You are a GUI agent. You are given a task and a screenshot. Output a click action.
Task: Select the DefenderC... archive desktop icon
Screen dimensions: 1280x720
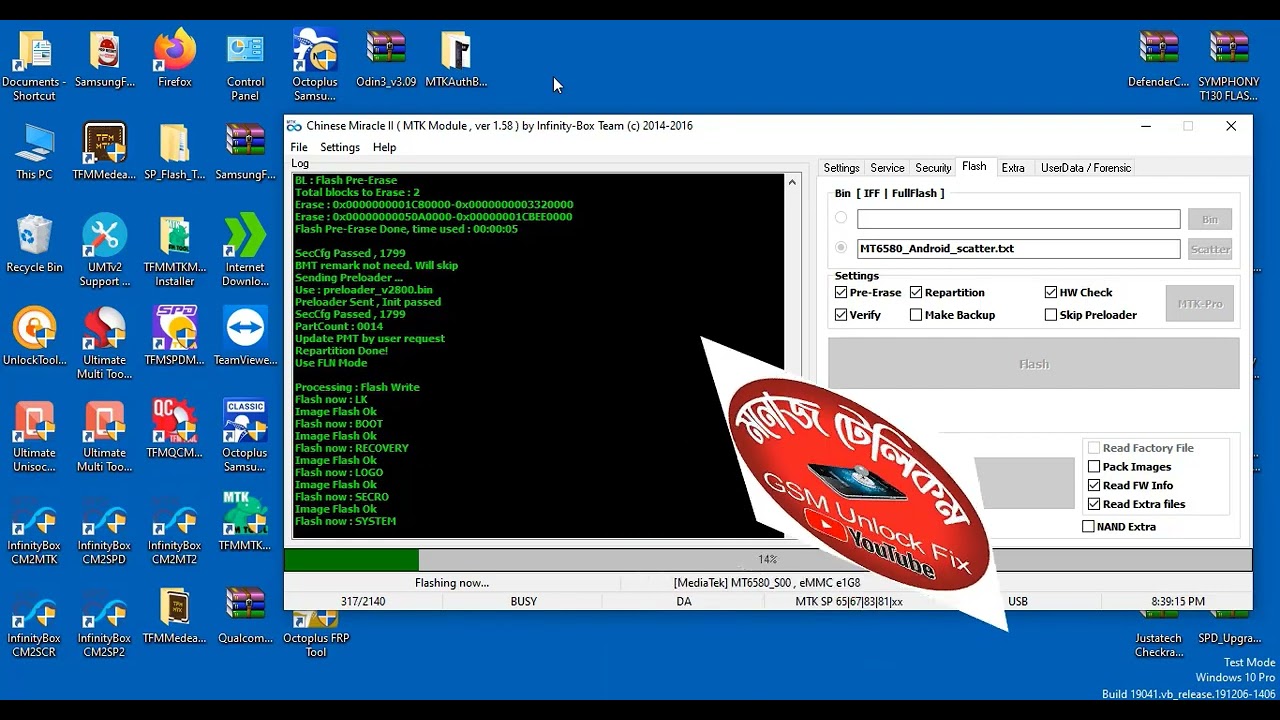(1159, 60)
